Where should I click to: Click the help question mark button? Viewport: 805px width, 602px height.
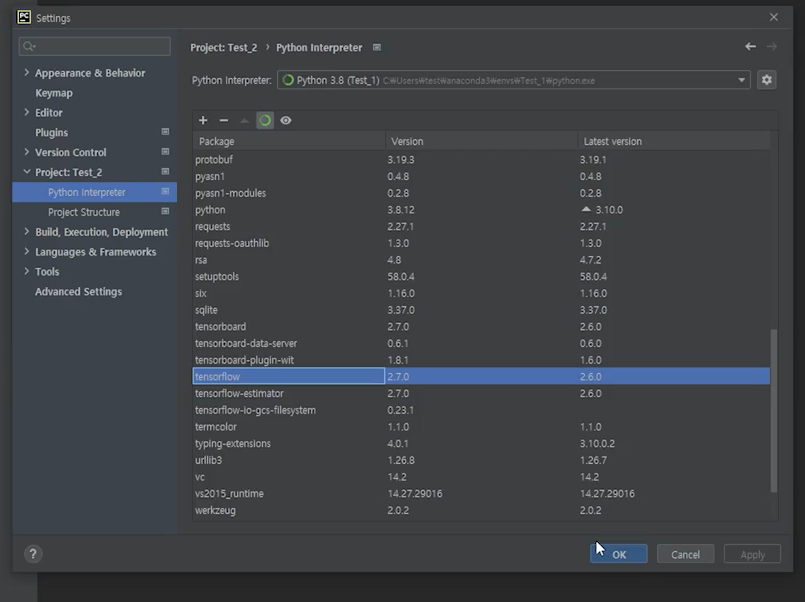coord(33,554)
